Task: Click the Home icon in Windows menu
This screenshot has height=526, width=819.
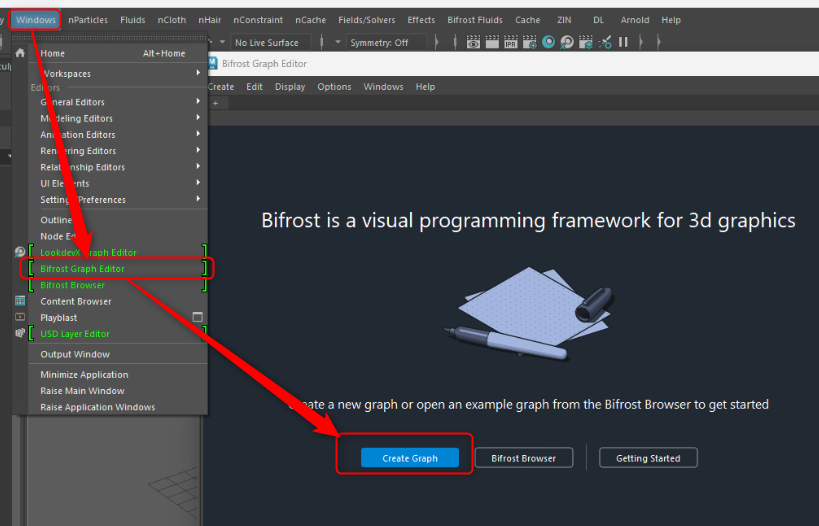Action: 20,53
